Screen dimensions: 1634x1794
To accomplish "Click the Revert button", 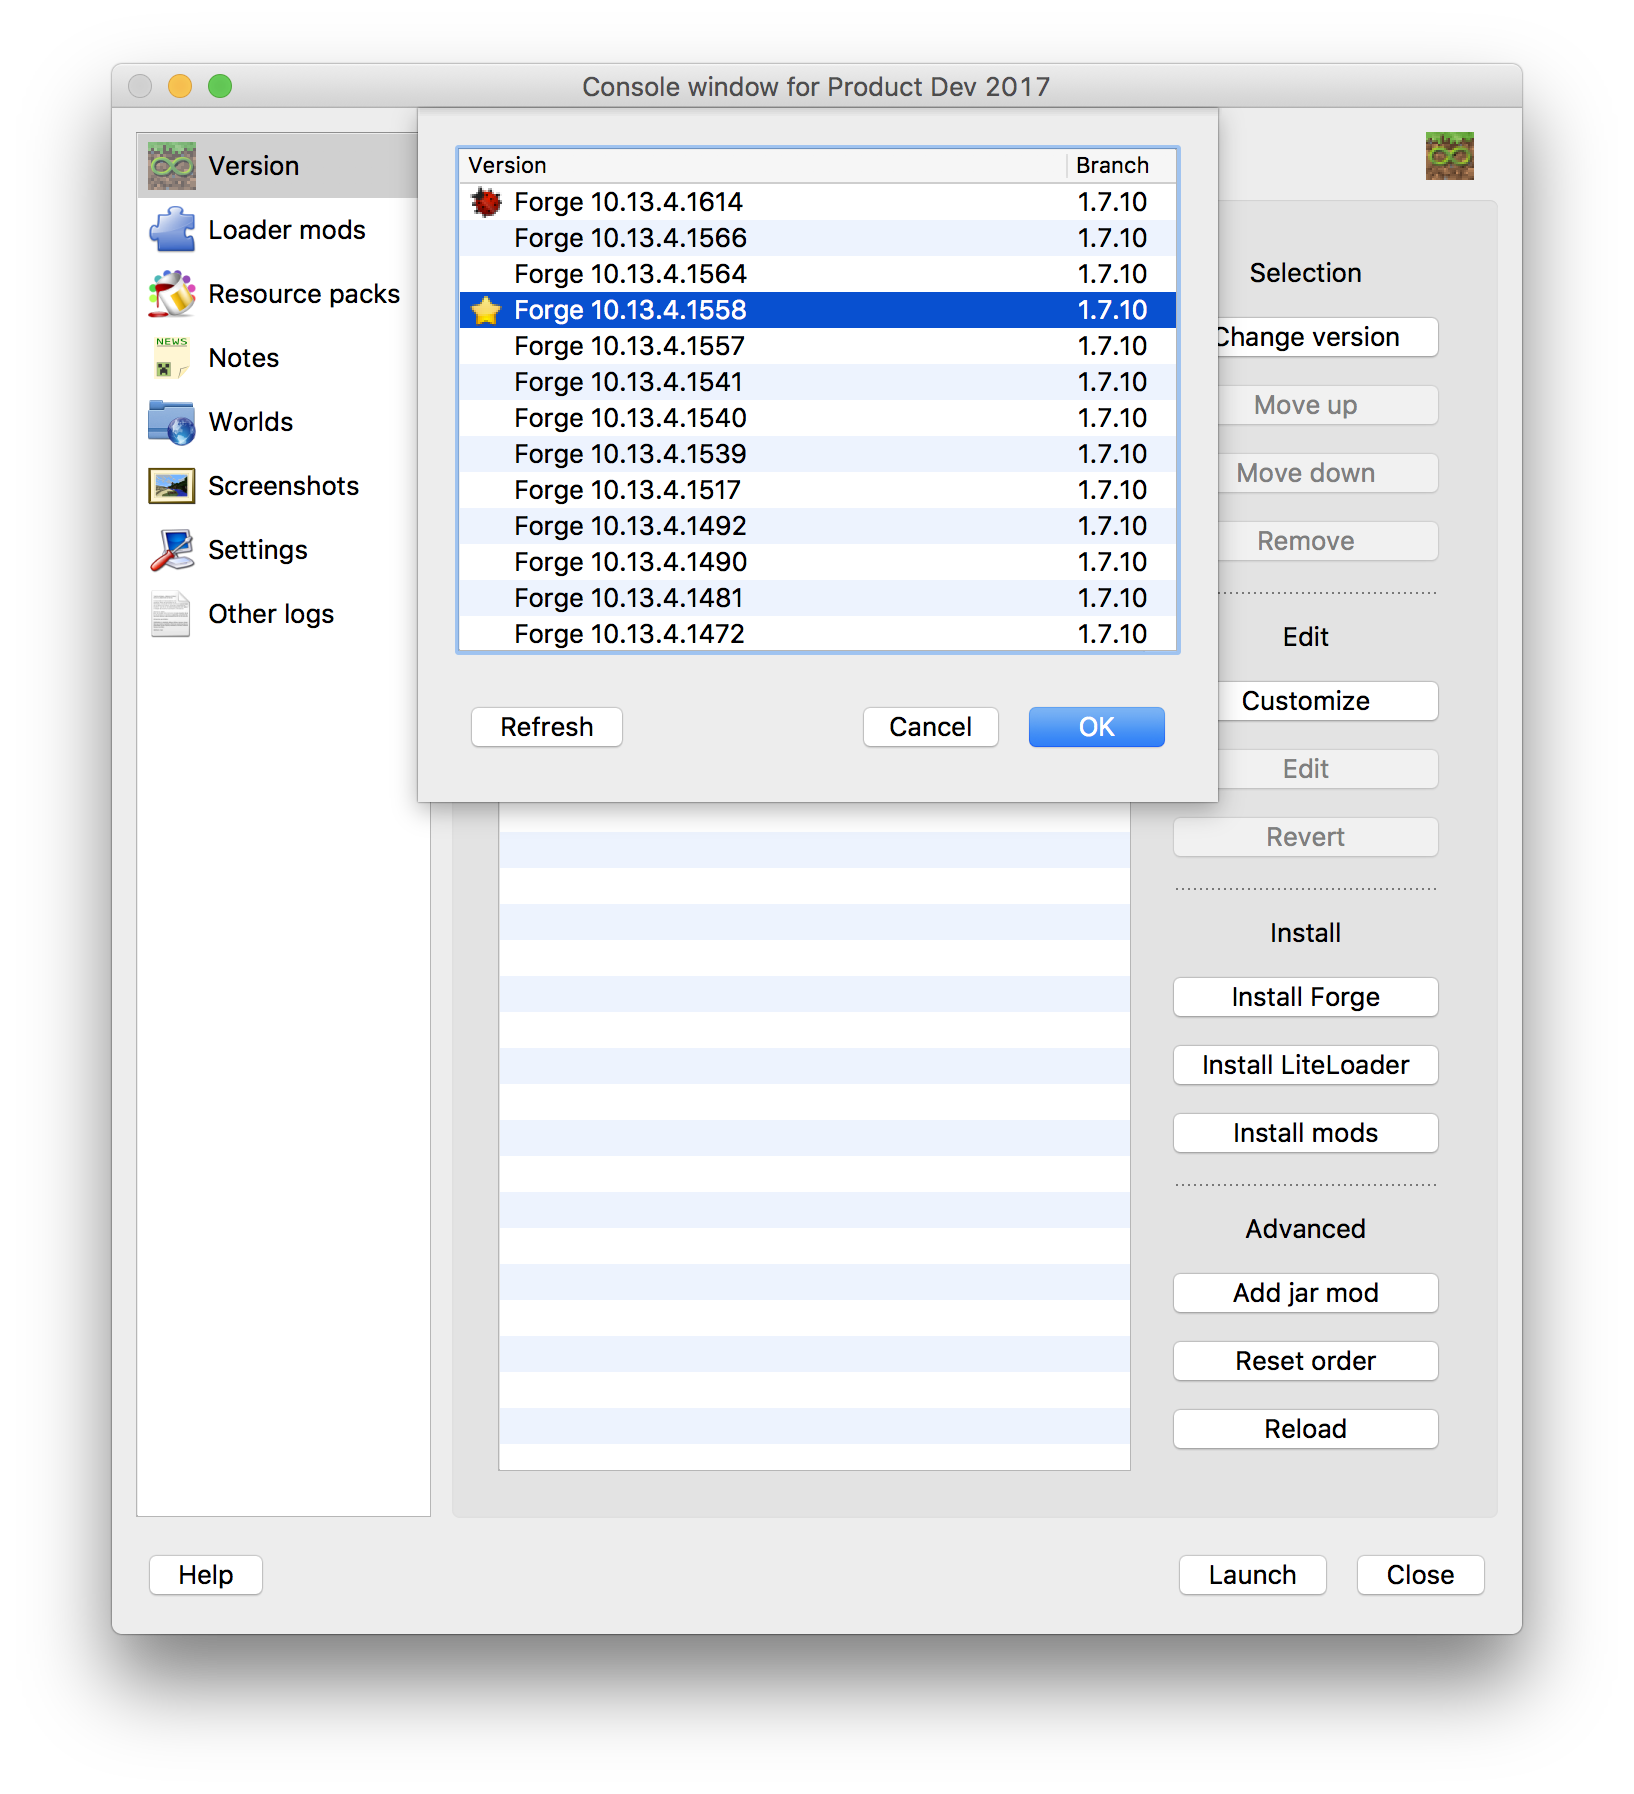I will [x=1306, y=837].
